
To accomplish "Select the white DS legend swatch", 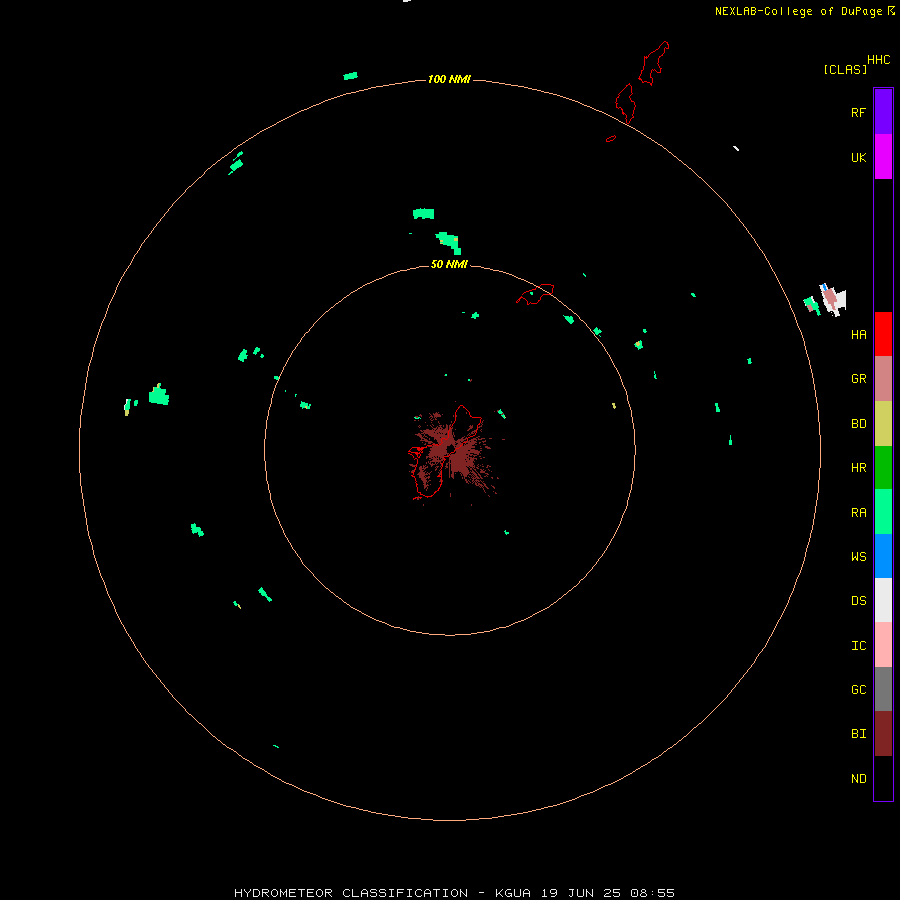I will pyautogui.click(x=883, y=600).
